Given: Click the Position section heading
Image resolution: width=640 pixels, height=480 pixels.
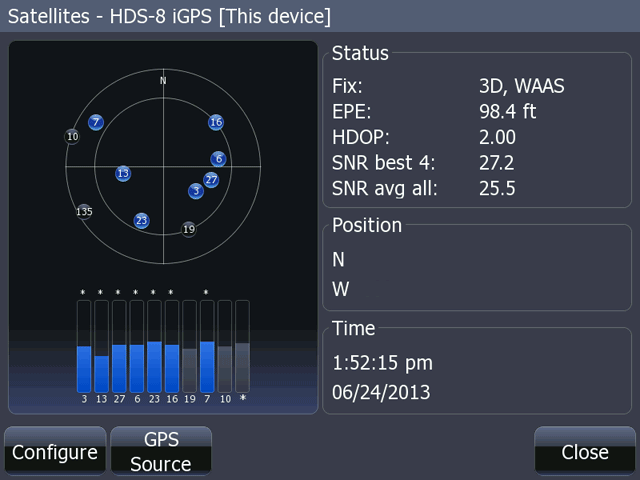Looking at the screenshot, I should [367, 225].
